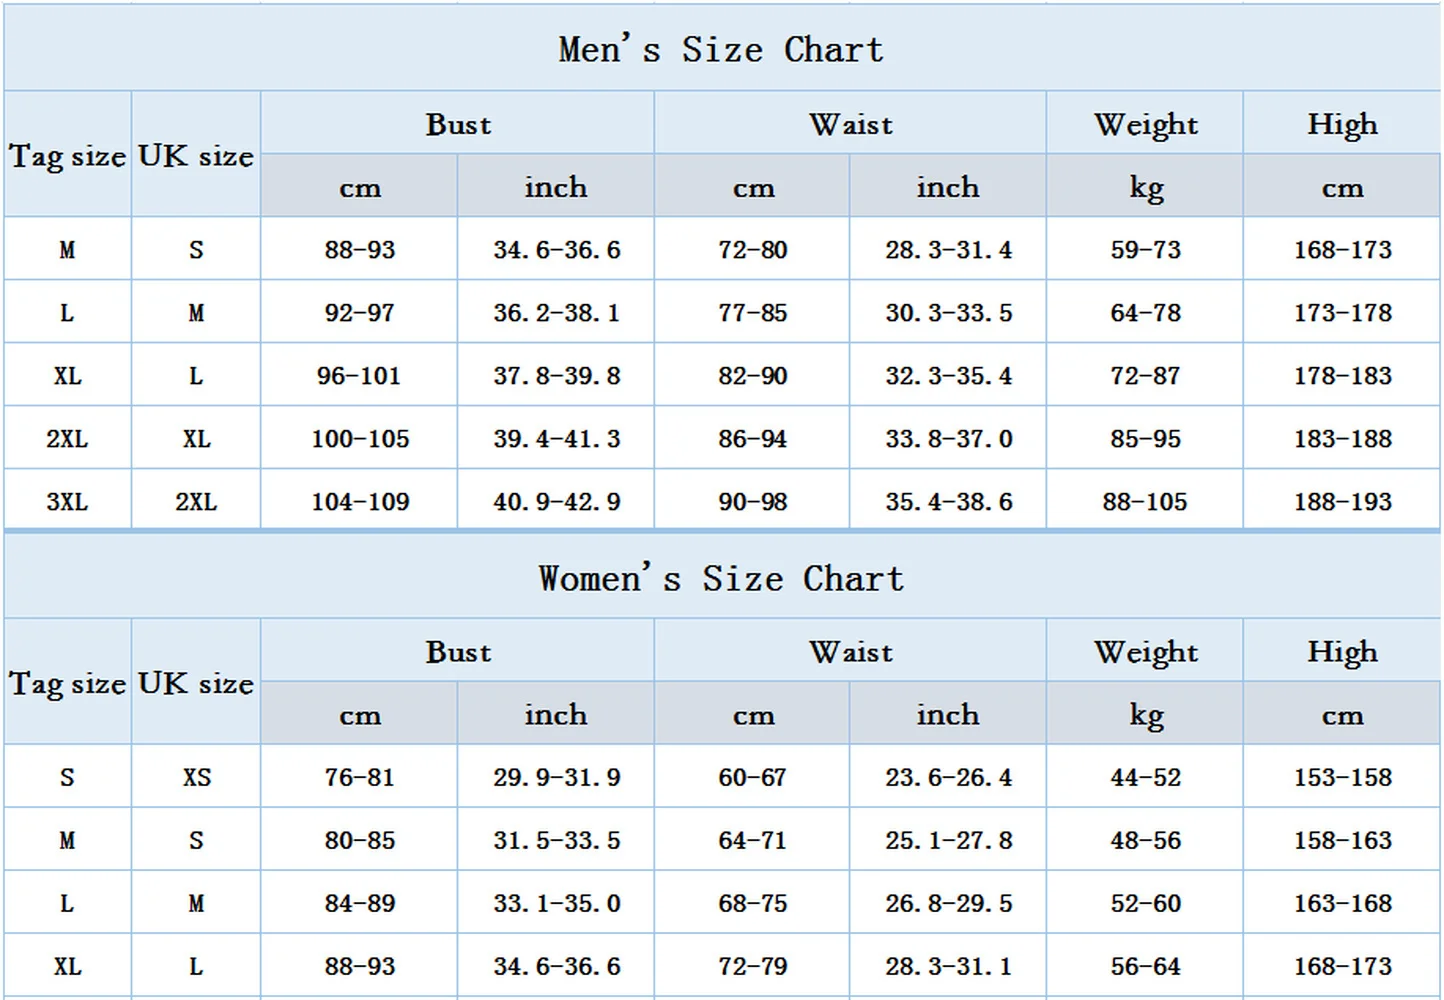
Task: Select the 68-75 waist cm cell
Action: [752, 903]
